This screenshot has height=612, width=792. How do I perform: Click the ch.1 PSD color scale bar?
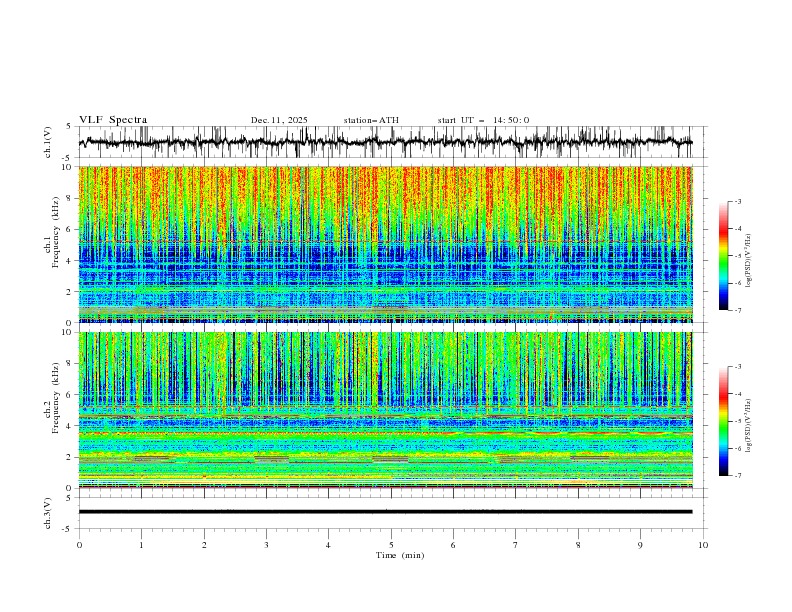click(723, 256)
